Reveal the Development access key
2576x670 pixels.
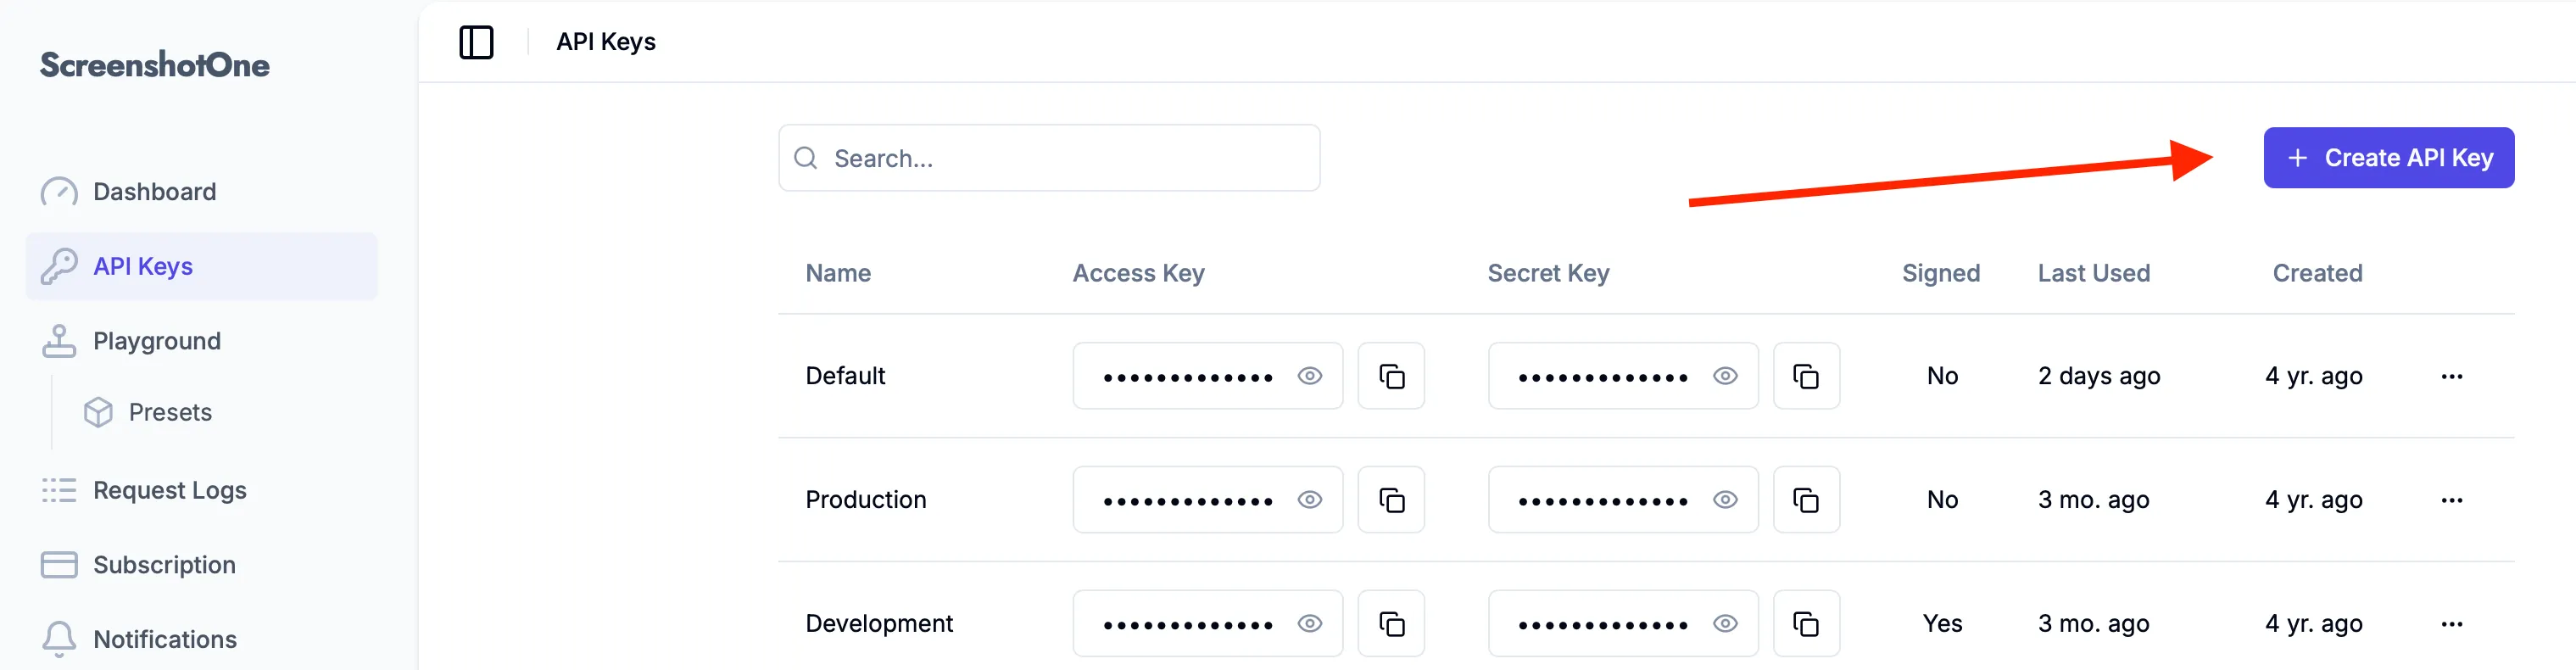1310,623
